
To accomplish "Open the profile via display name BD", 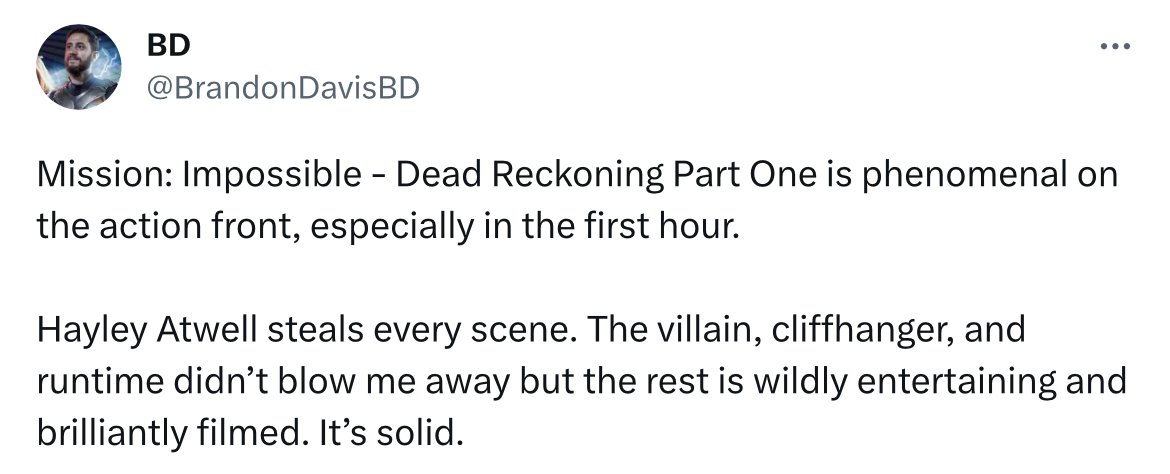I will coord(167,45).
